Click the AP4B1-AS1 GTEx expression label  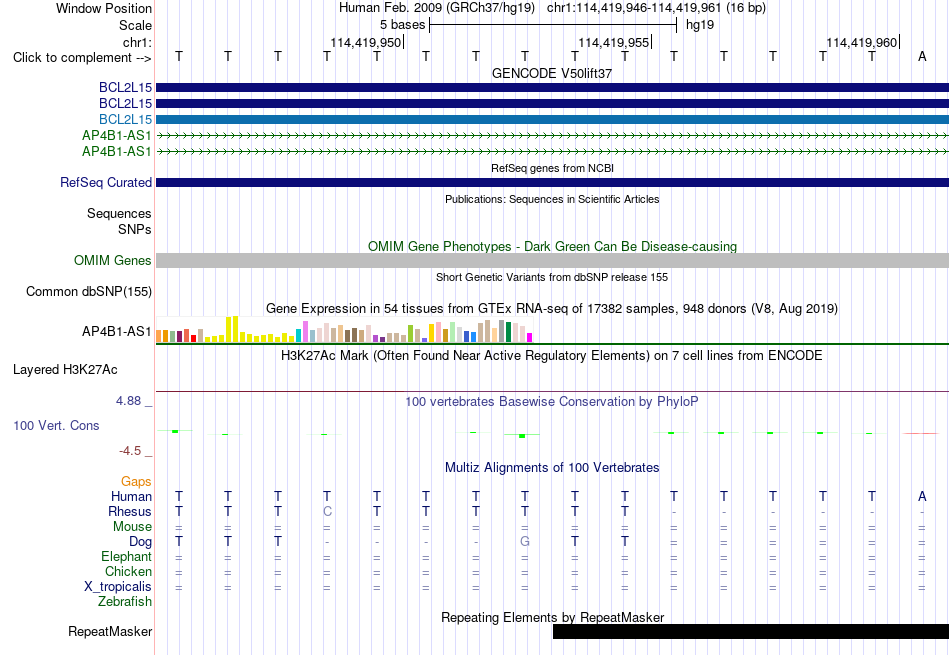(116, 331)
